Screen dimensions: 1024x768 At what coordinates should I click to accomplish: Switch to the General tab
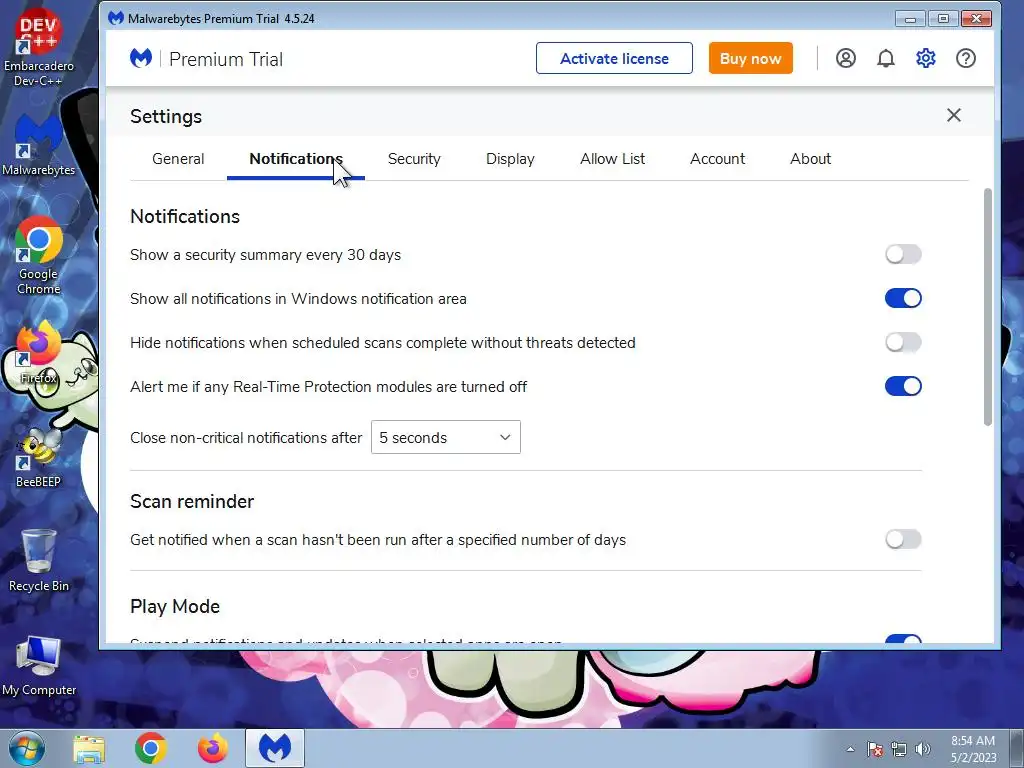click(x=178, y=159)
